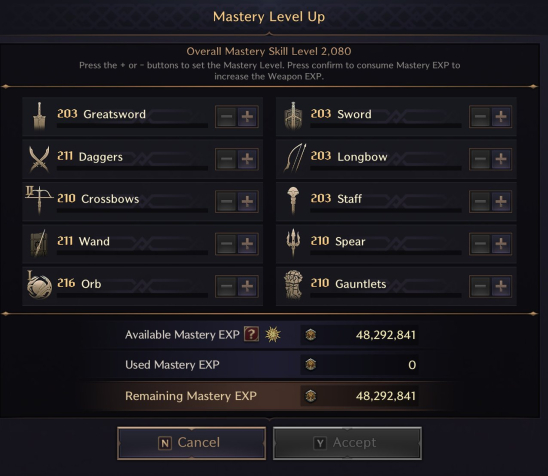The image size is (548, 476).
Task: Decrease Staff mastery level with minus
Action: tap(480, 201)
